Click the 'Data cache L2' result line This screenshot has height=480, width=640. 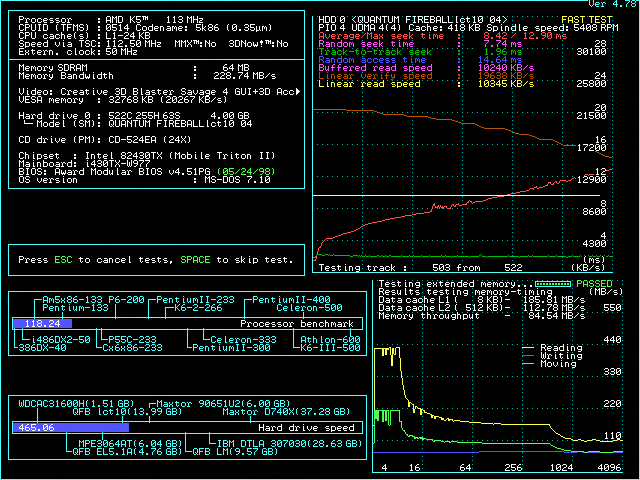click(482, 308)
